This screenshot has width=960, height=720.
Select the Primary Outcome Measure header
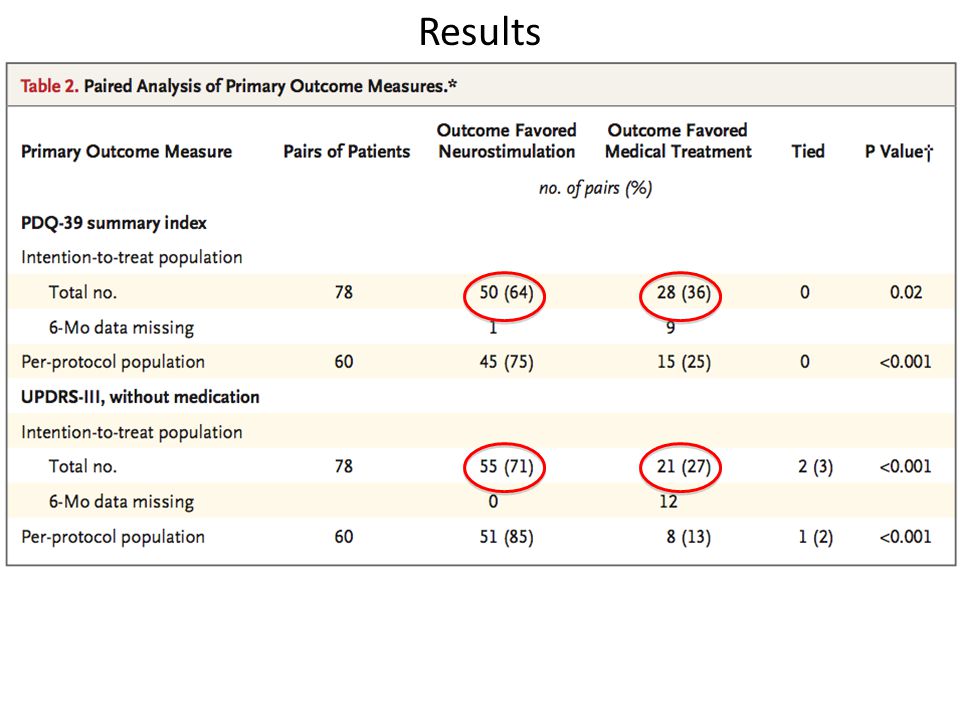[x=127, y=151]
